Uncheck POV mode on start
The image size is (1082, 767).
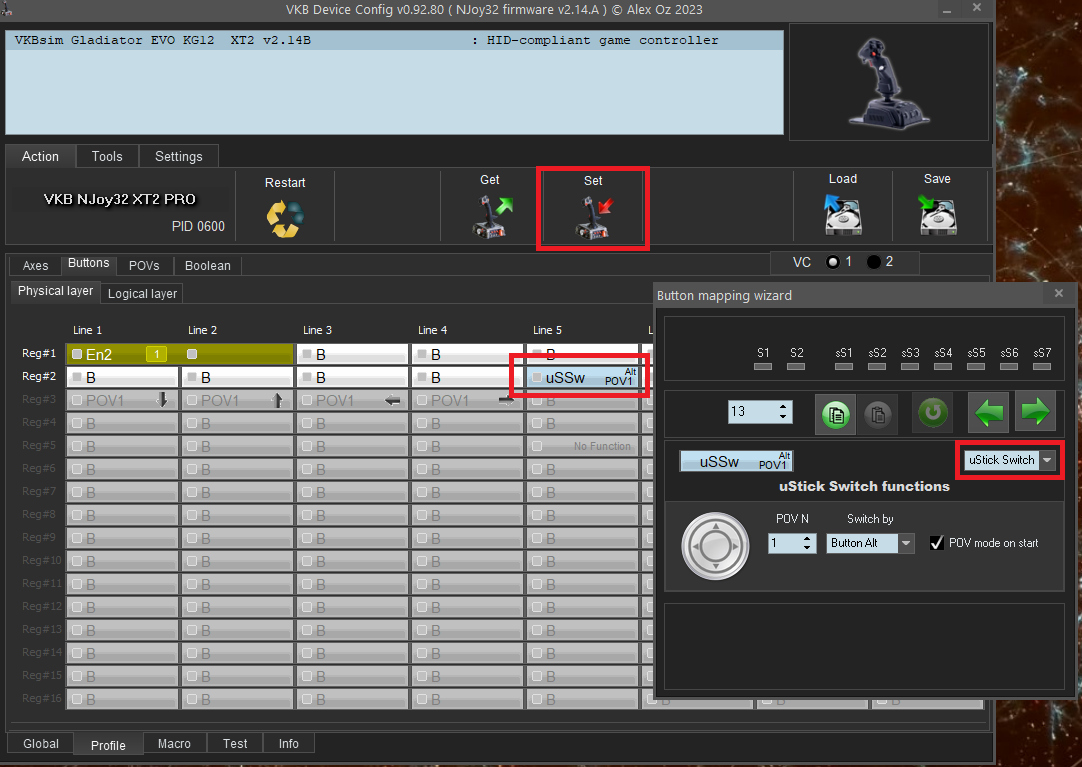coord(937,543)
